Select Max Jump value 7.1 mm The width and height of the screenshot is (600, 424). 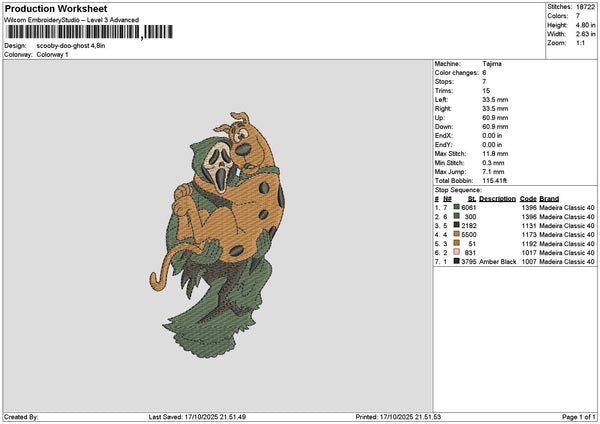pyautogui.click(x=493, y=171)
